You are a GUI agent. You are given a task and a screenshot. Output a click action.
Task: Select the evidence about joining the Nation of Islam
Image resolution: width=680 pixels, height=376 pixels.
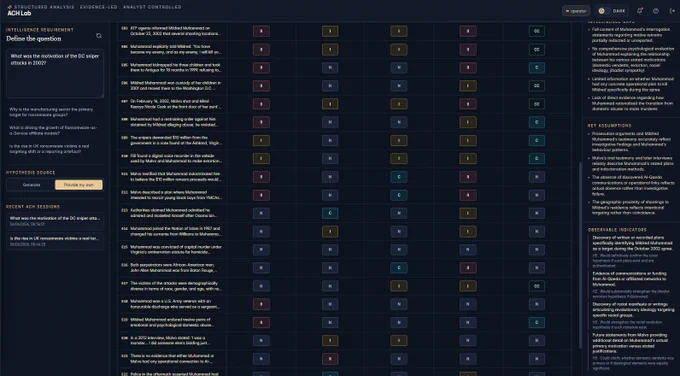click(172, 232)
